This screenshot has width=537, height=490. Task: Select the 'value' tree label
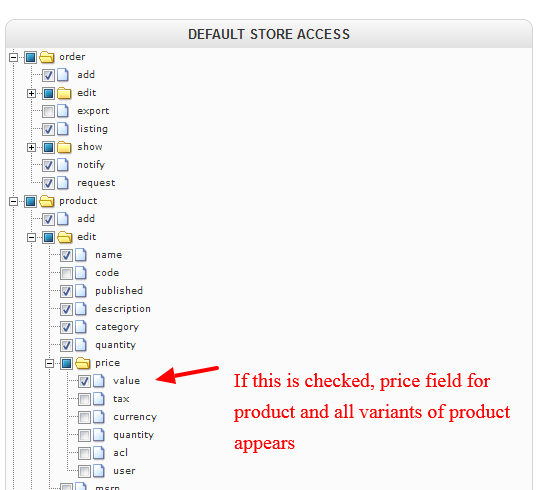126,381
